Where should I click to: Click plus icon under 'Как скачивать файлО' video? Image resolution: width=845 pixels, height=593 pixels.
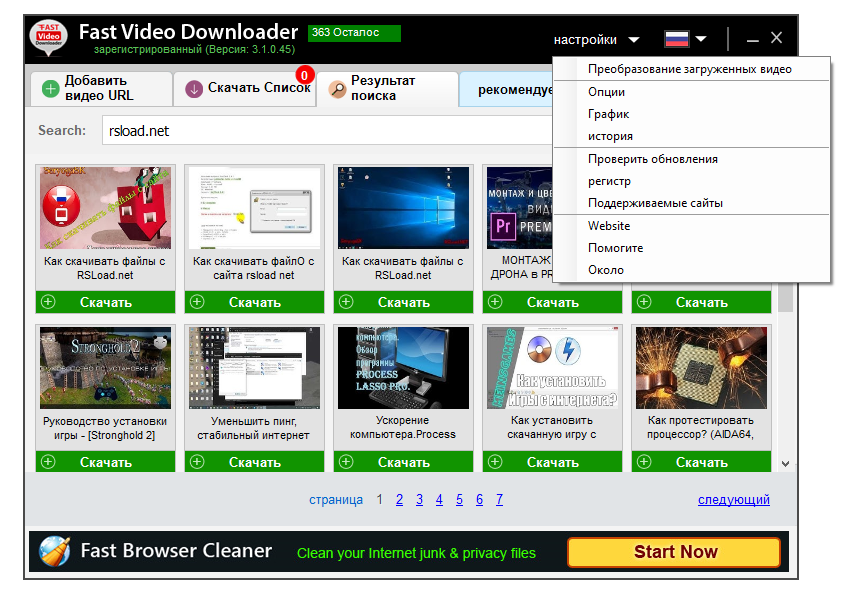point(197,302)
